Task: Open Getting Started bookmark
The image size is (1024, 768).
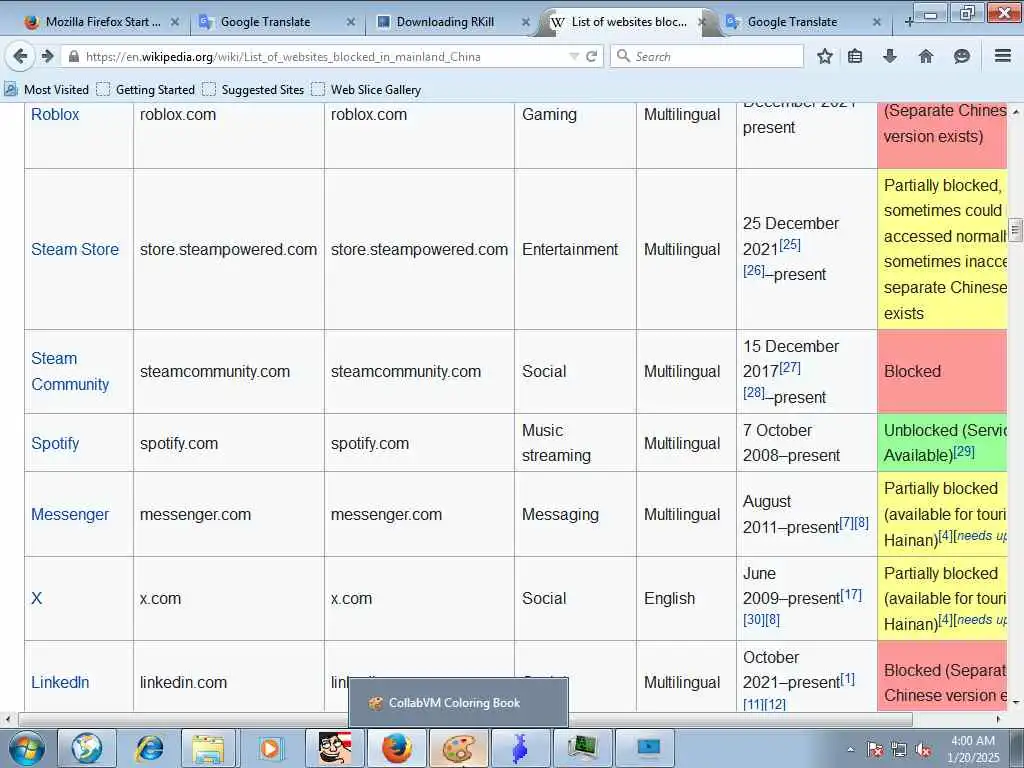Action: [x=146, y=89]
